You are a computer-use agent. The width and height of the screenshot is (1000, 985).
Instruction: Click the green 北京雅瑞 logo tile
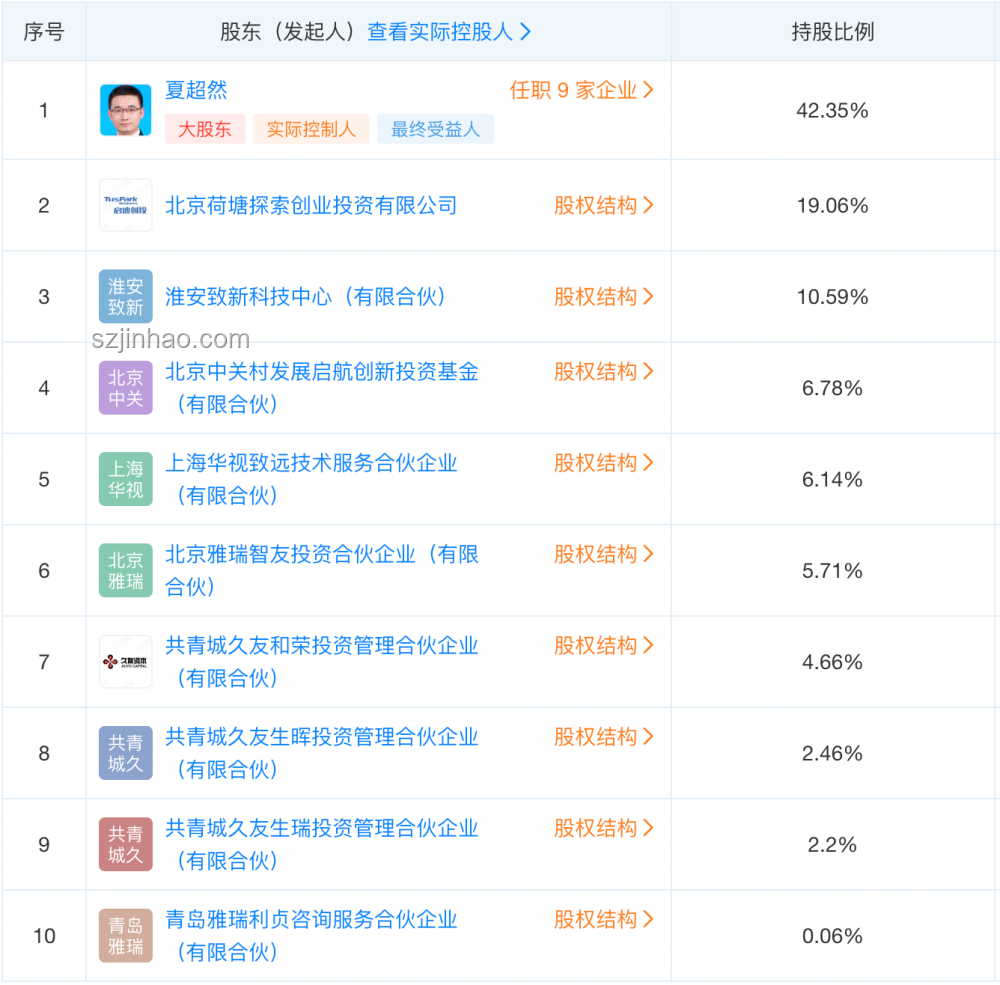(x=126, y=570)
